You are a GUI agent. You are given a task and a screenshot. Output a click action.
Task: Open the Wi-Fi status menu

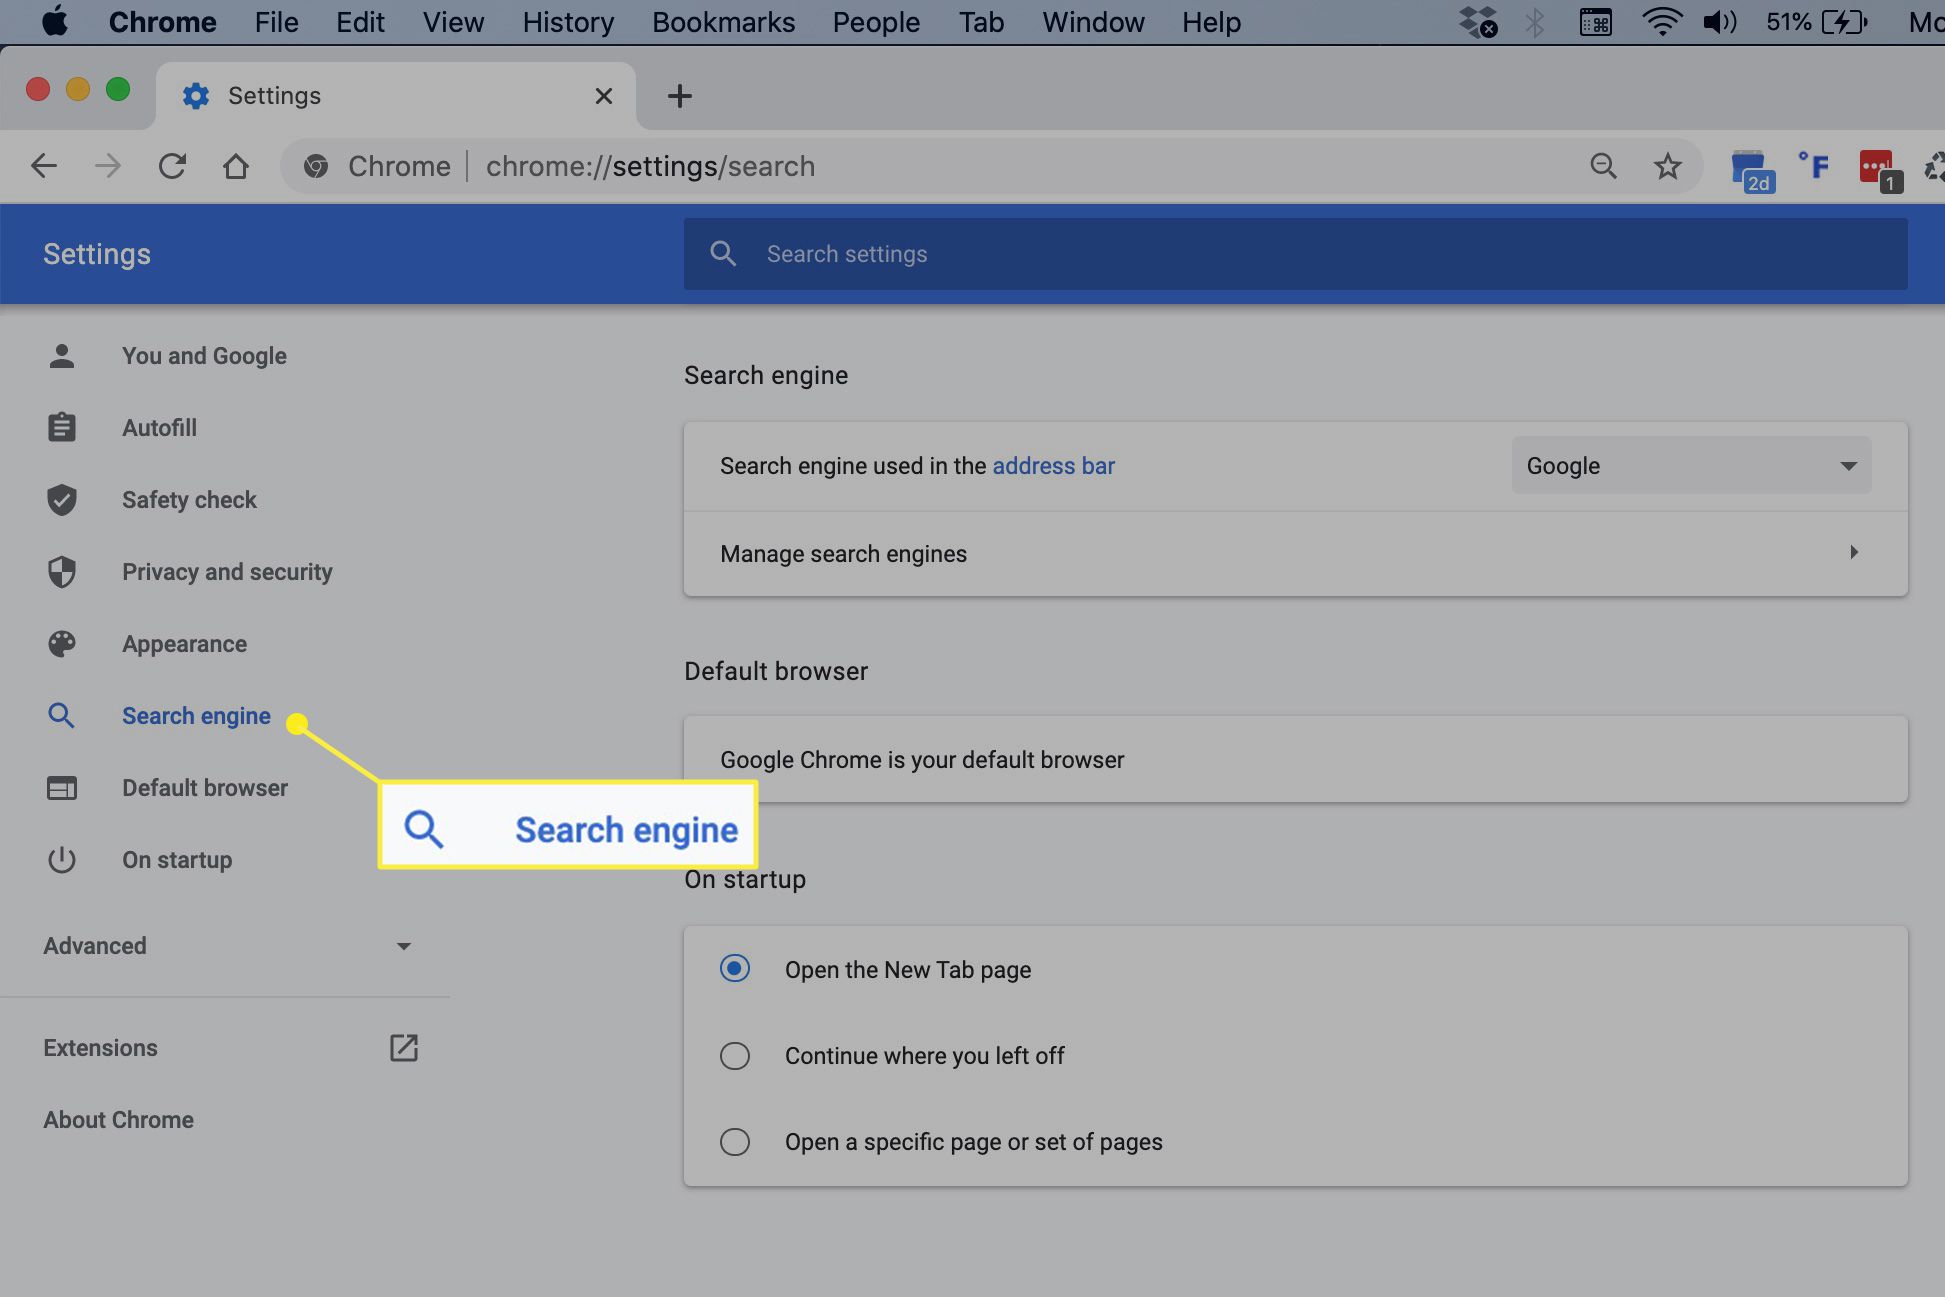point(1661,22)
